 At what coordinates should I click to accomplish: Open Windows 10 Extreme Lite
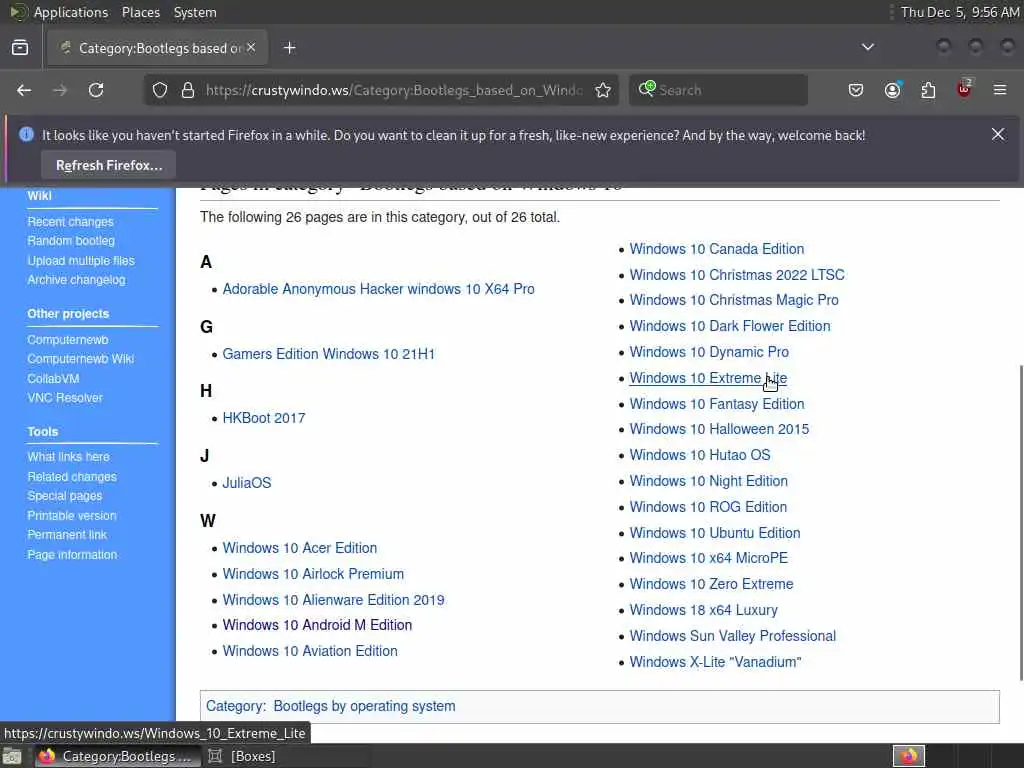tap(709, 378)
